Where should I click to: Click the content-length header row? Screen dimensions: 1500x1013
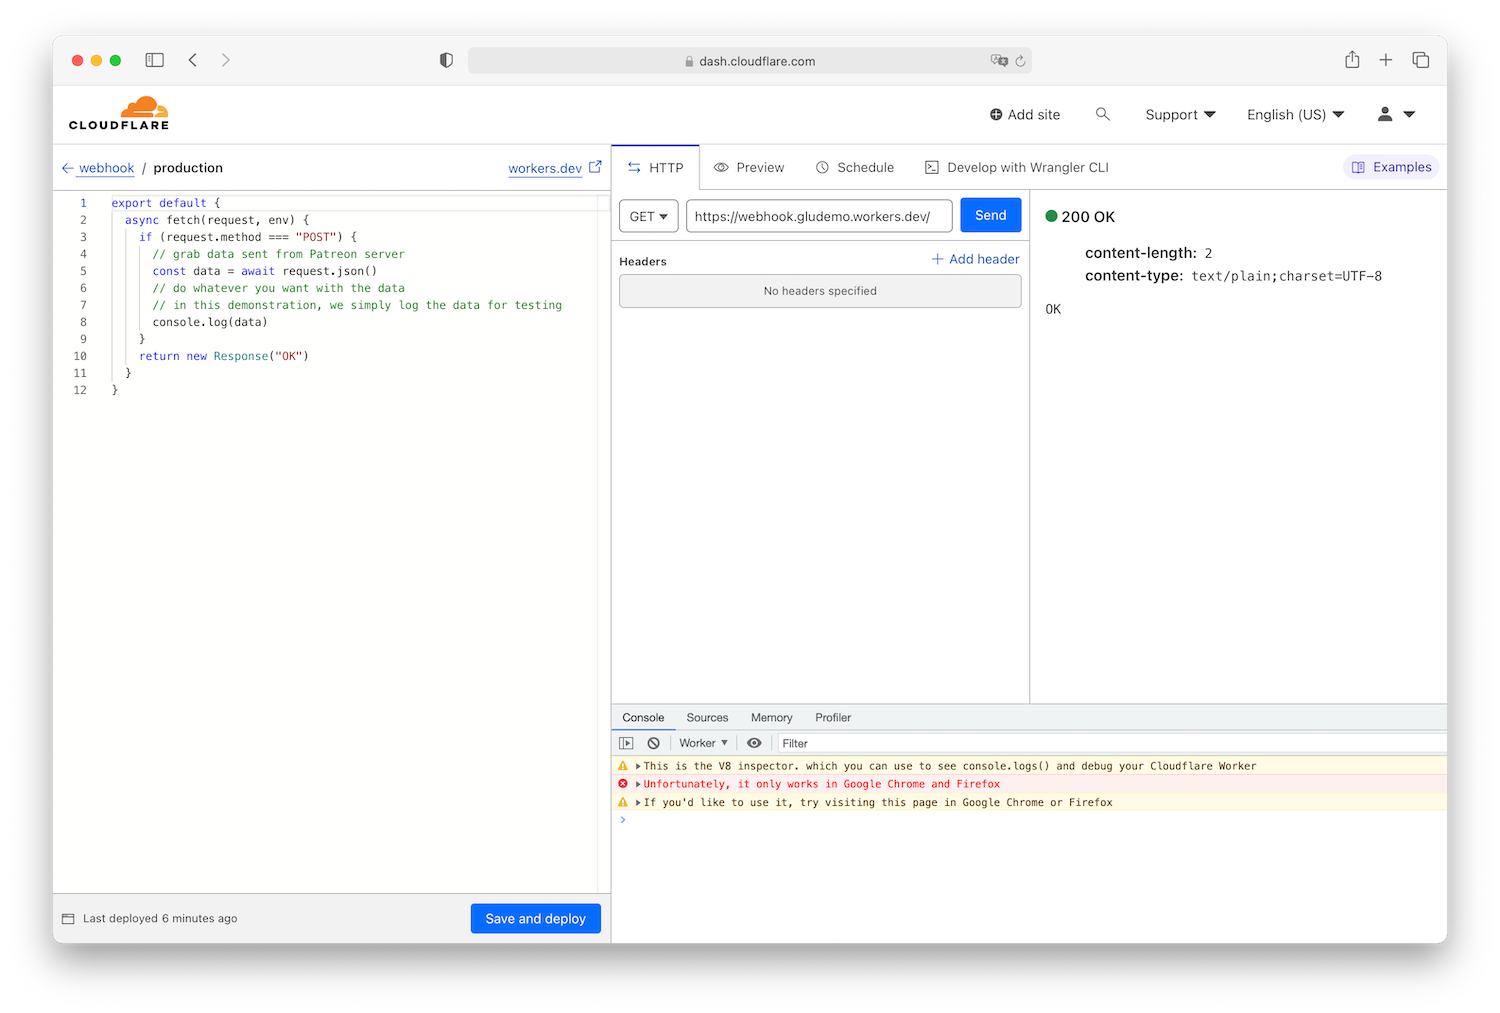(1149, 253)
